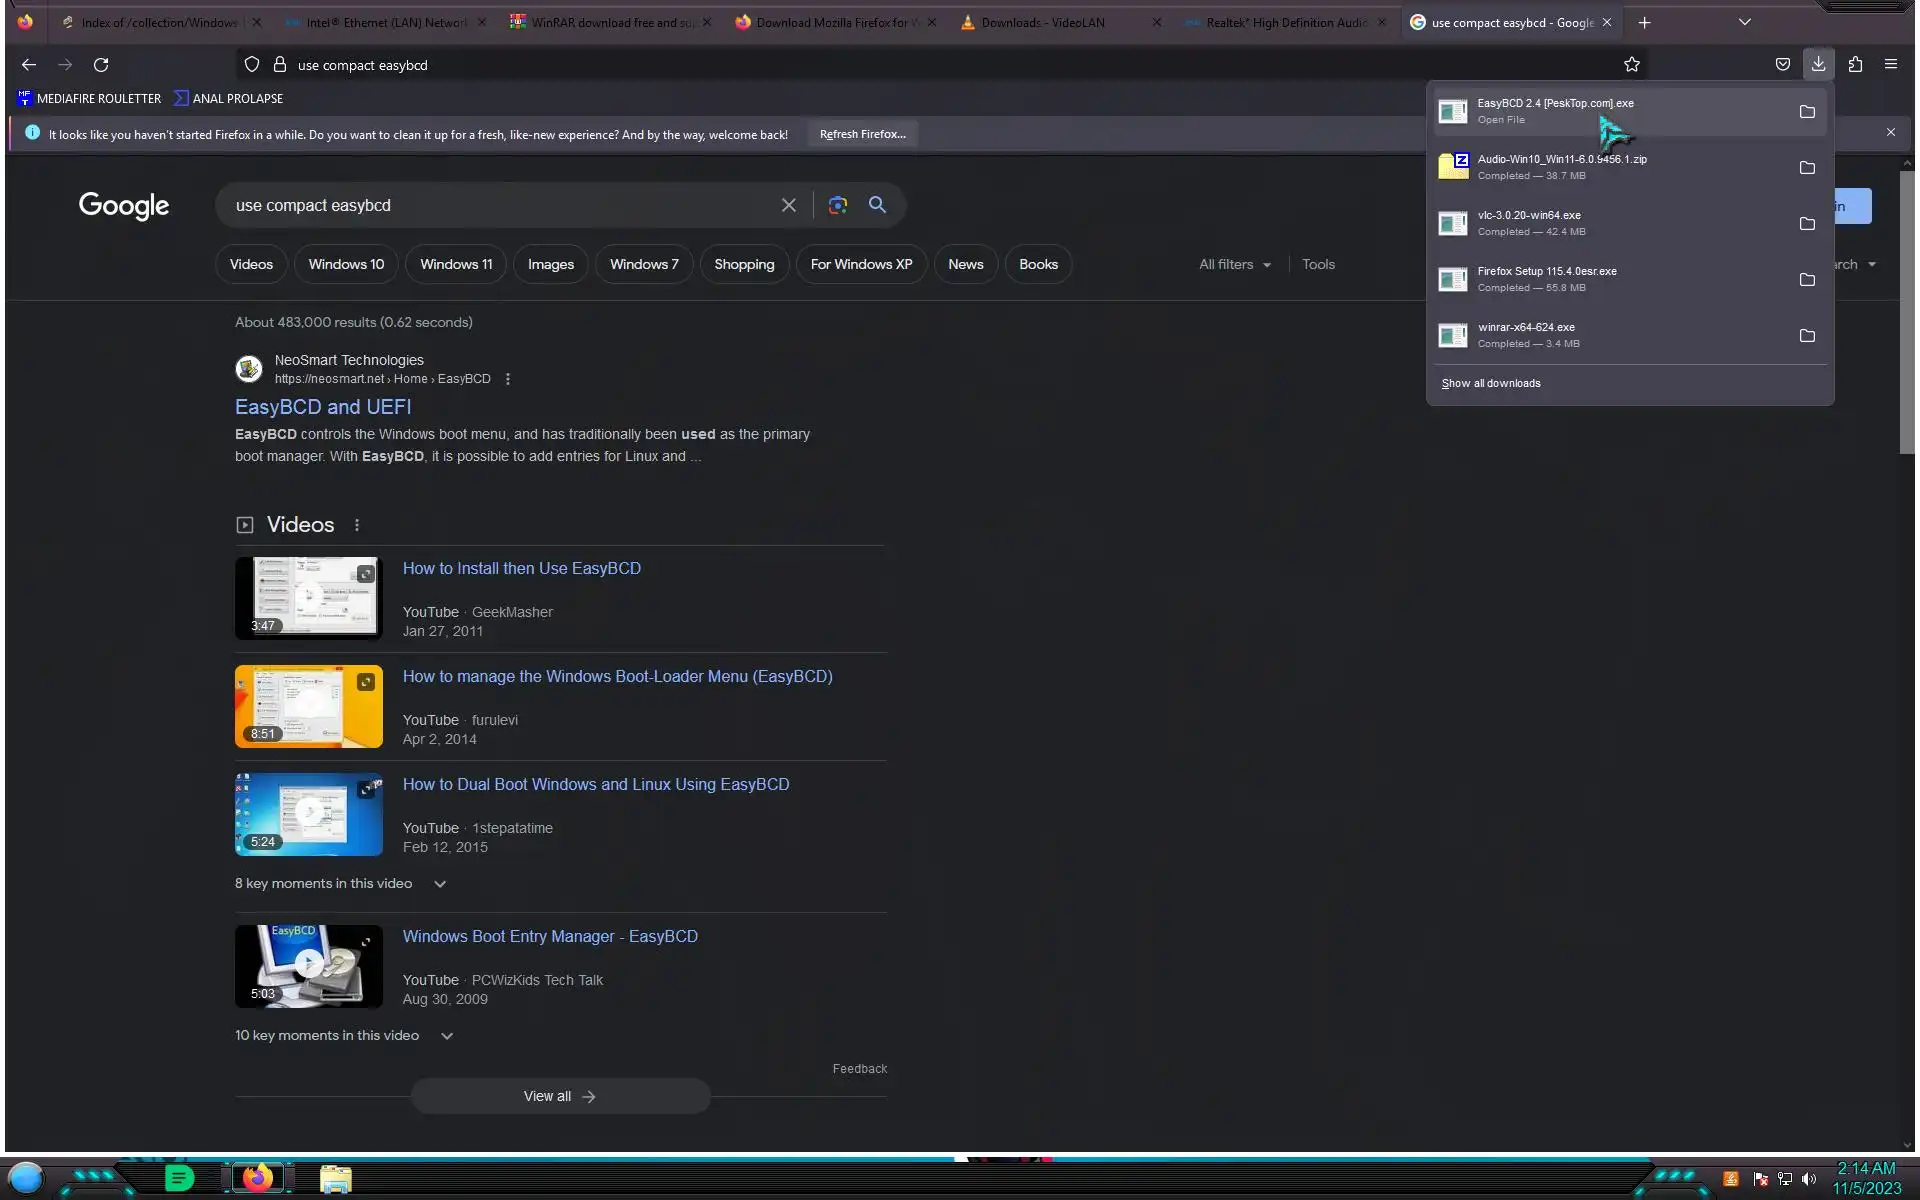Image resolution: width=1920 pixels, height=1200 pixels.
Task: Expand 8 key moments in this video
Action: click(x=439, y=884)
